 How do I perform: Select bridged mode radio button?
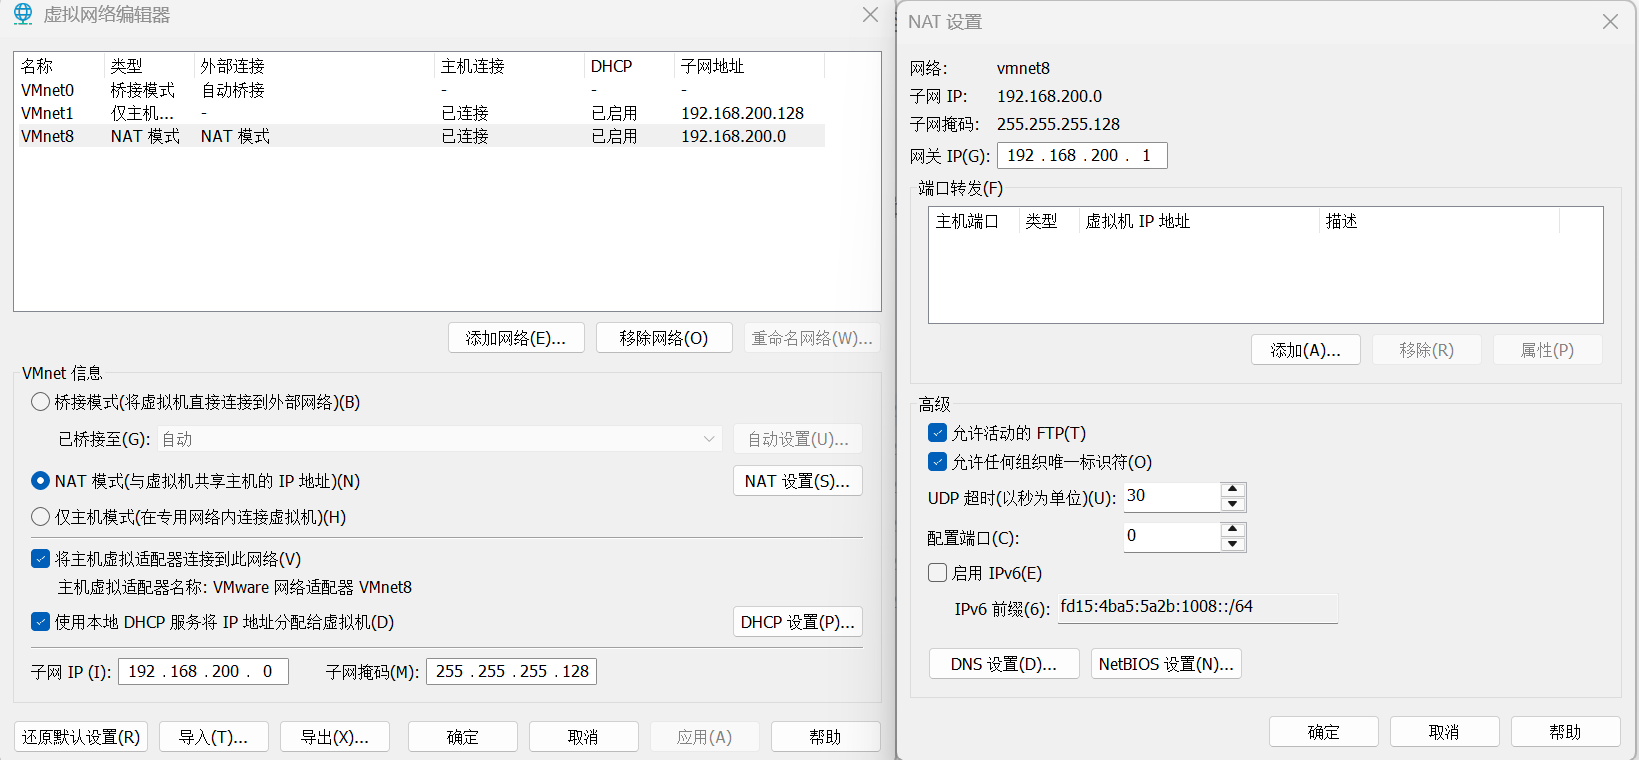(41, 402)
